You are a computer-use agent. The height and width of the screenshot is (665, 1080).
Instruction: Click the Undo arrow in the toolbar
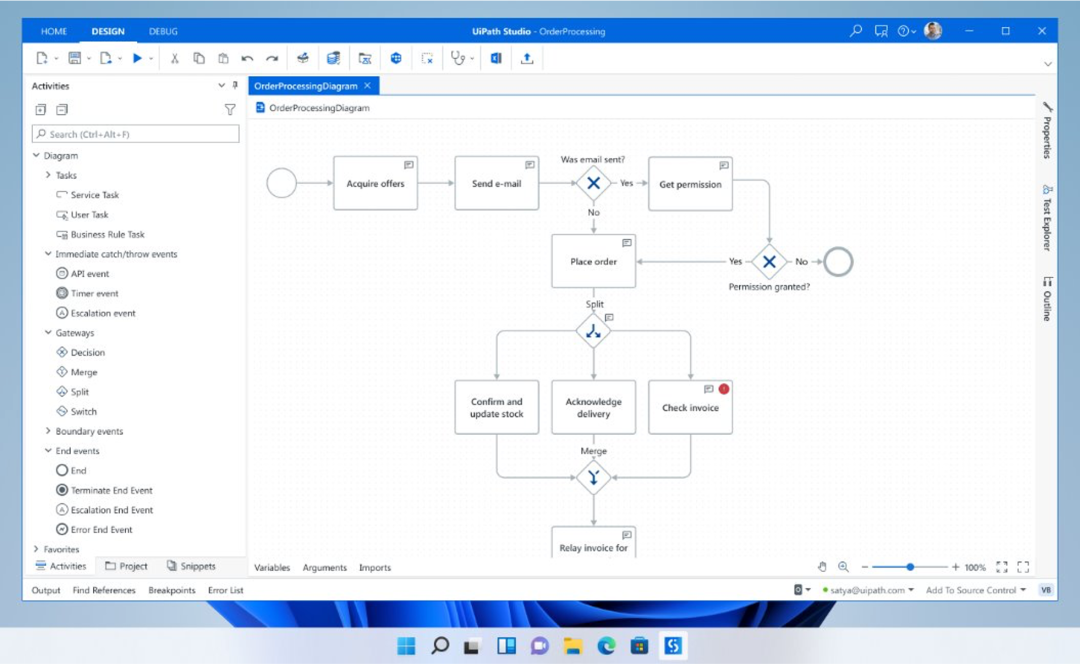coord(247,59)
